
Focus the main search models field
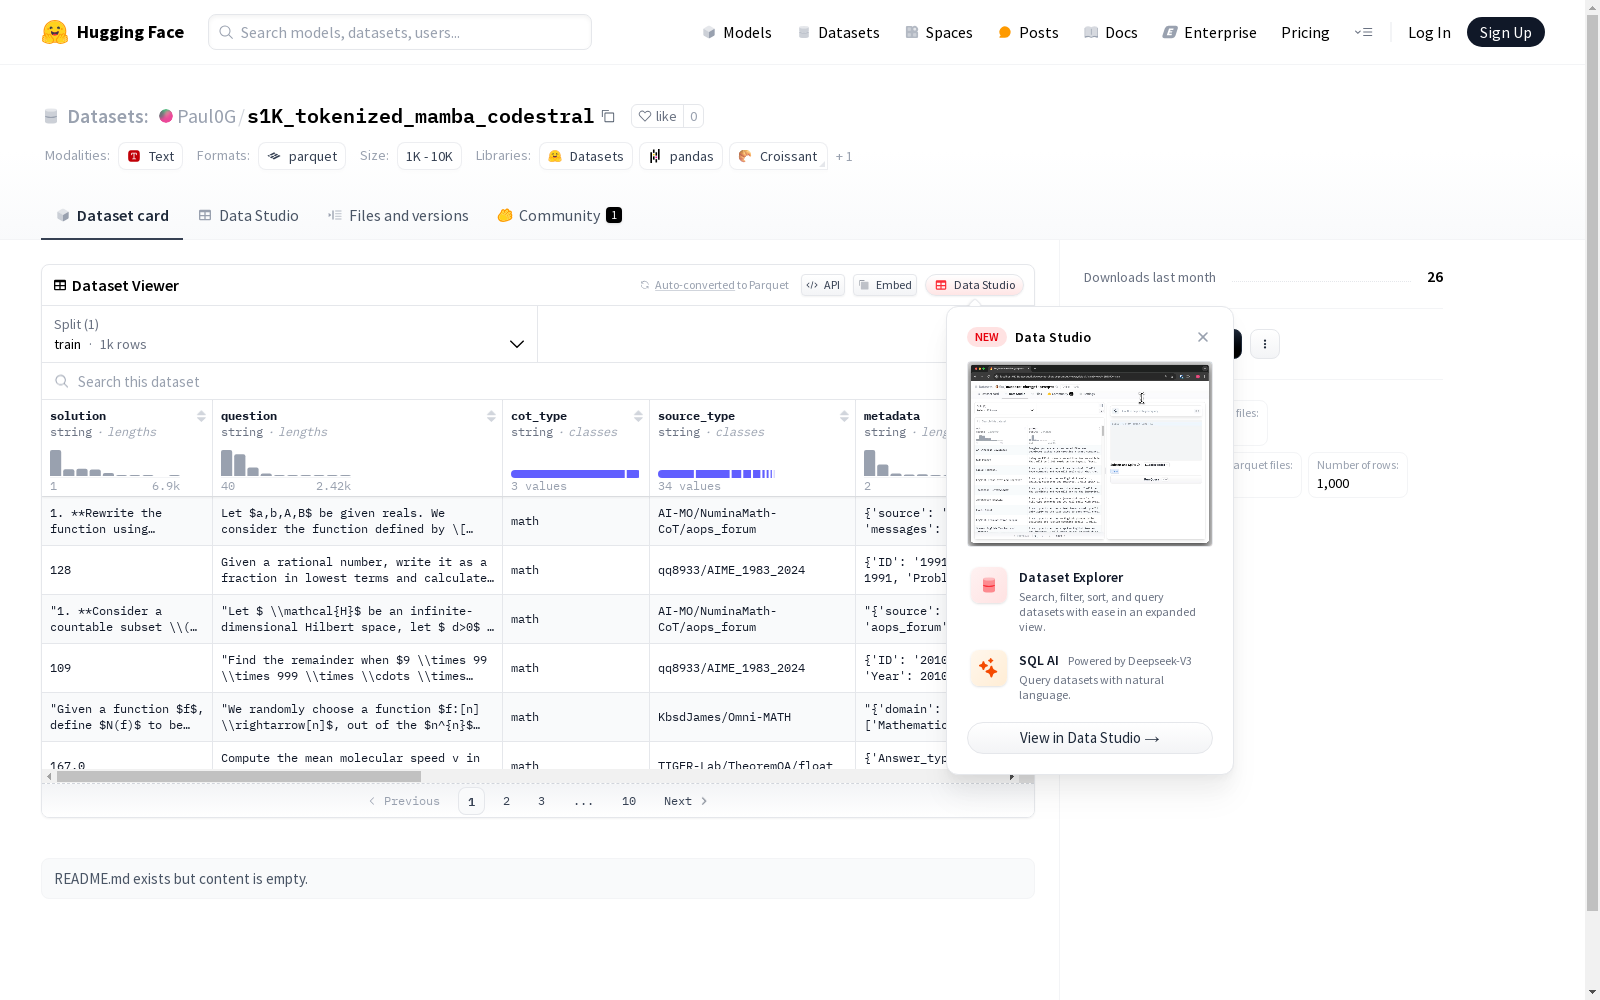click(x=400, y=32)
